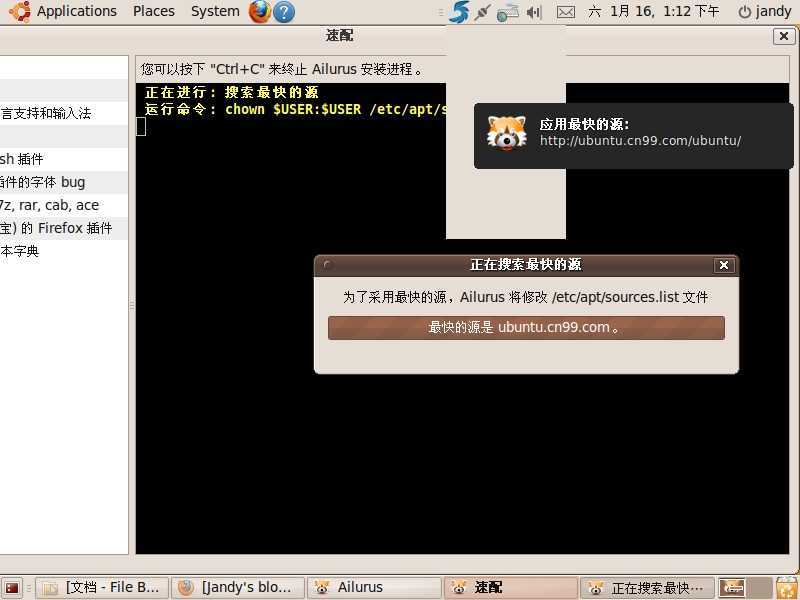Close the 正在搜索最快的源 dialog
The height and width of the screenshot is (600, 800).
pyautogui.click(x=723, y=265)
